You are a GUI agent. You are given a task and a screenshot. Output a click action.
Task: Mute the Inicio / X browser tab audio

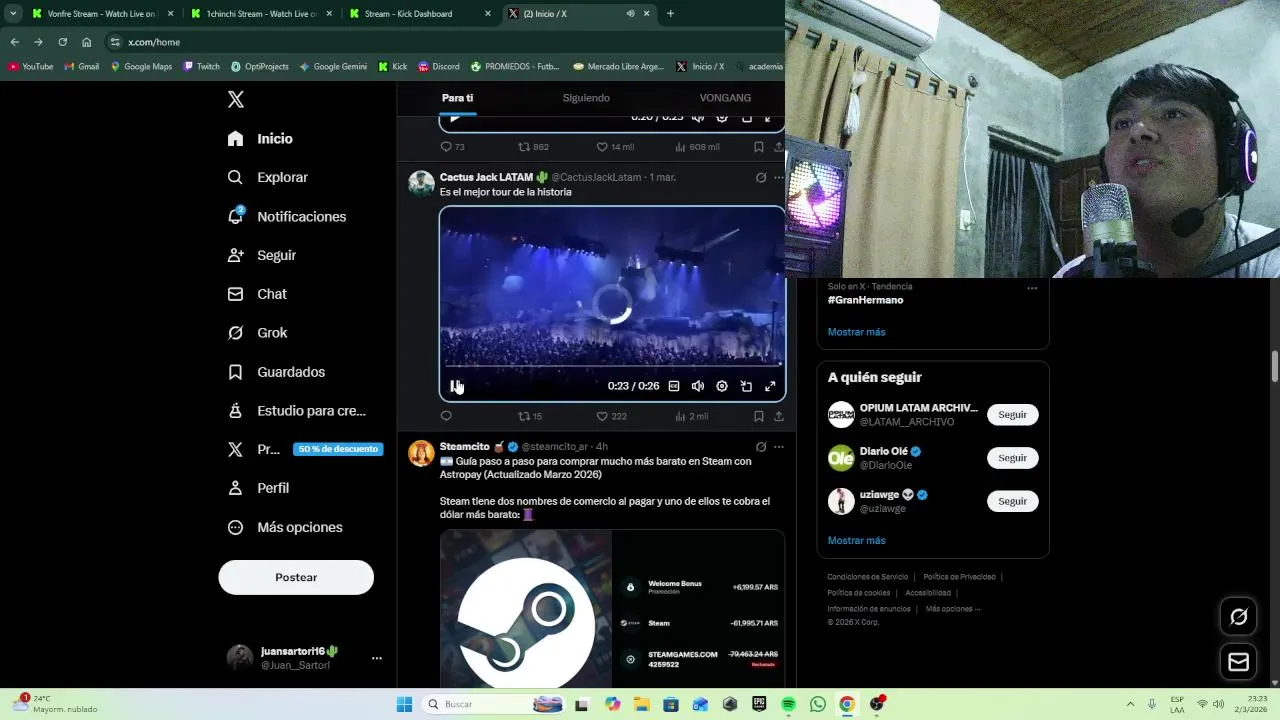click(630, 14)
